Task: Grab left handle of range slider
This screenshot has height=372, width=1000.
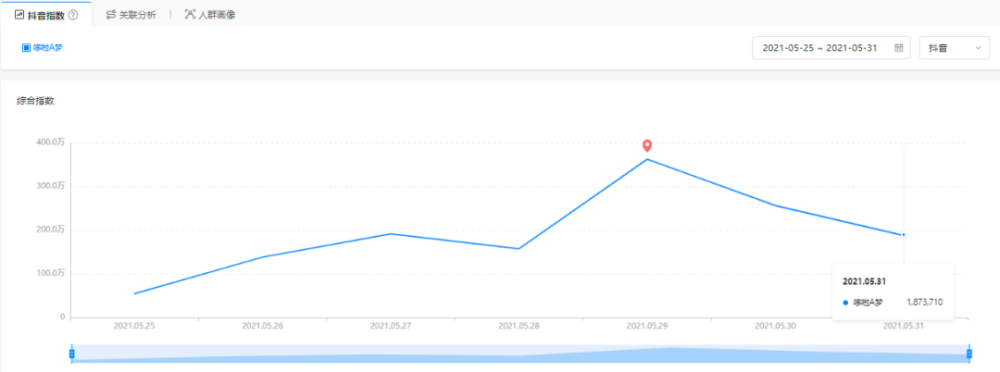Action: coord(71,353)
